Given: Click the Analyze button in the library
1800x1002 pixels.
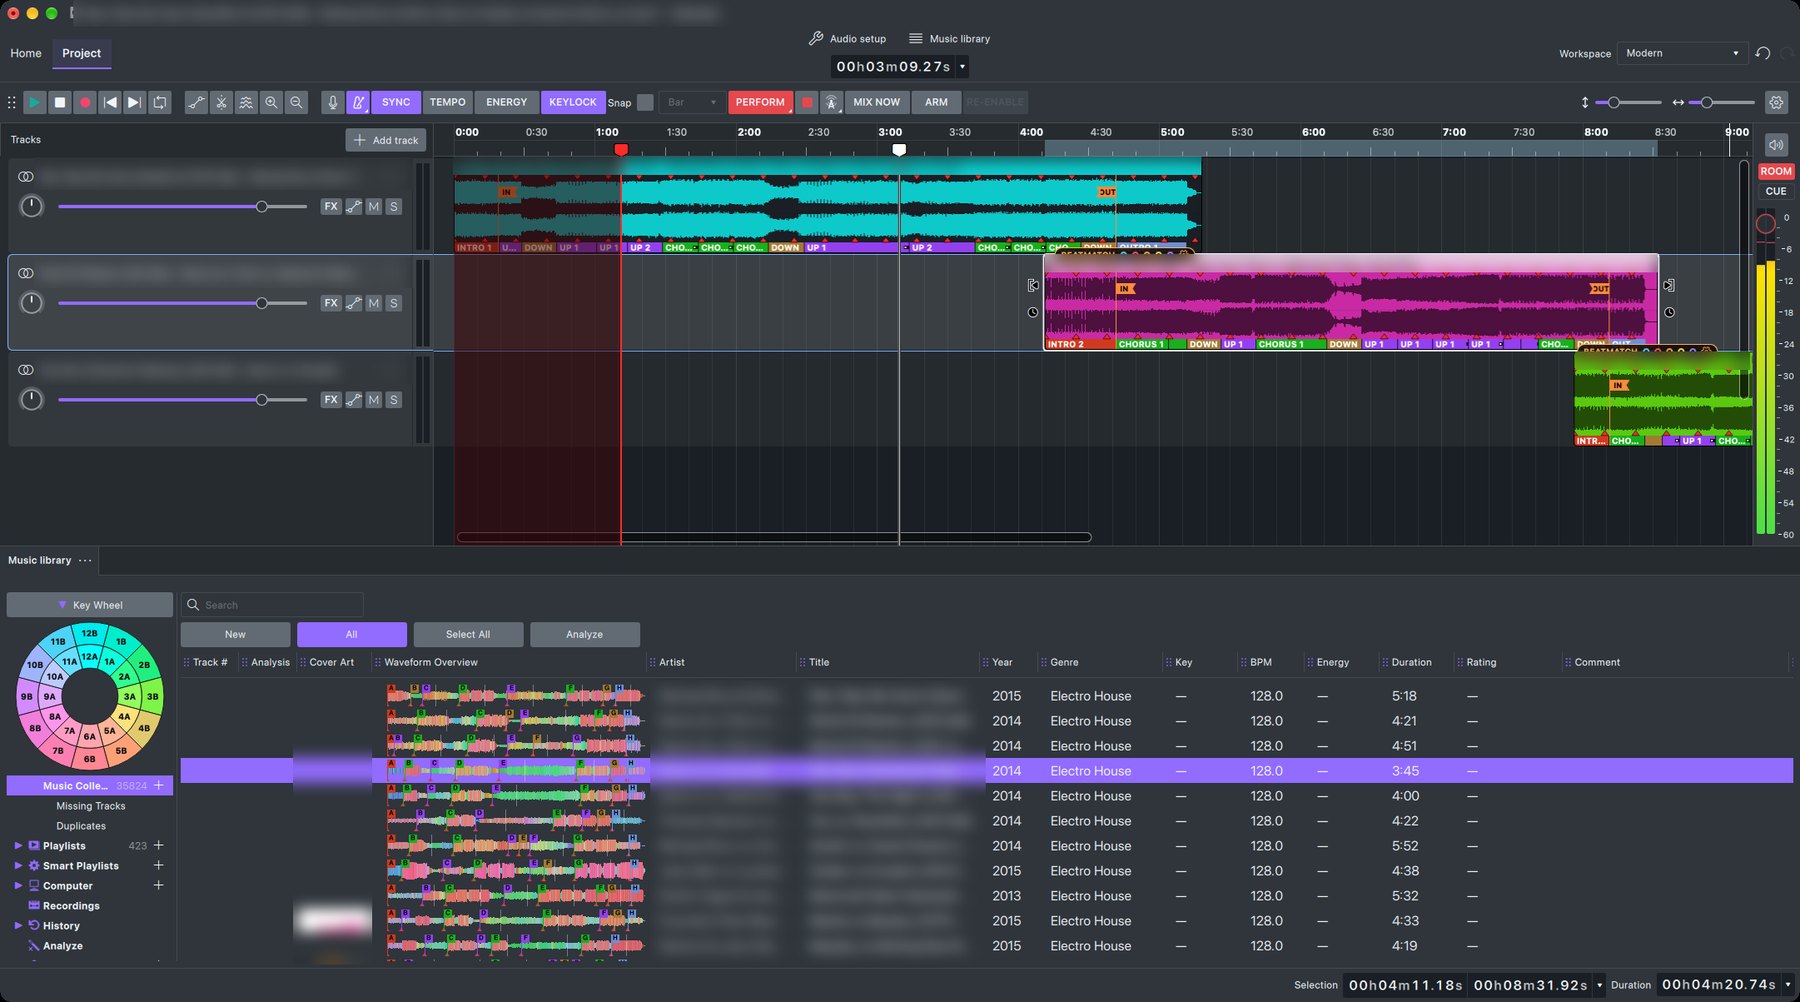Looking at the screenshot, I should click(x=585, y=634).
